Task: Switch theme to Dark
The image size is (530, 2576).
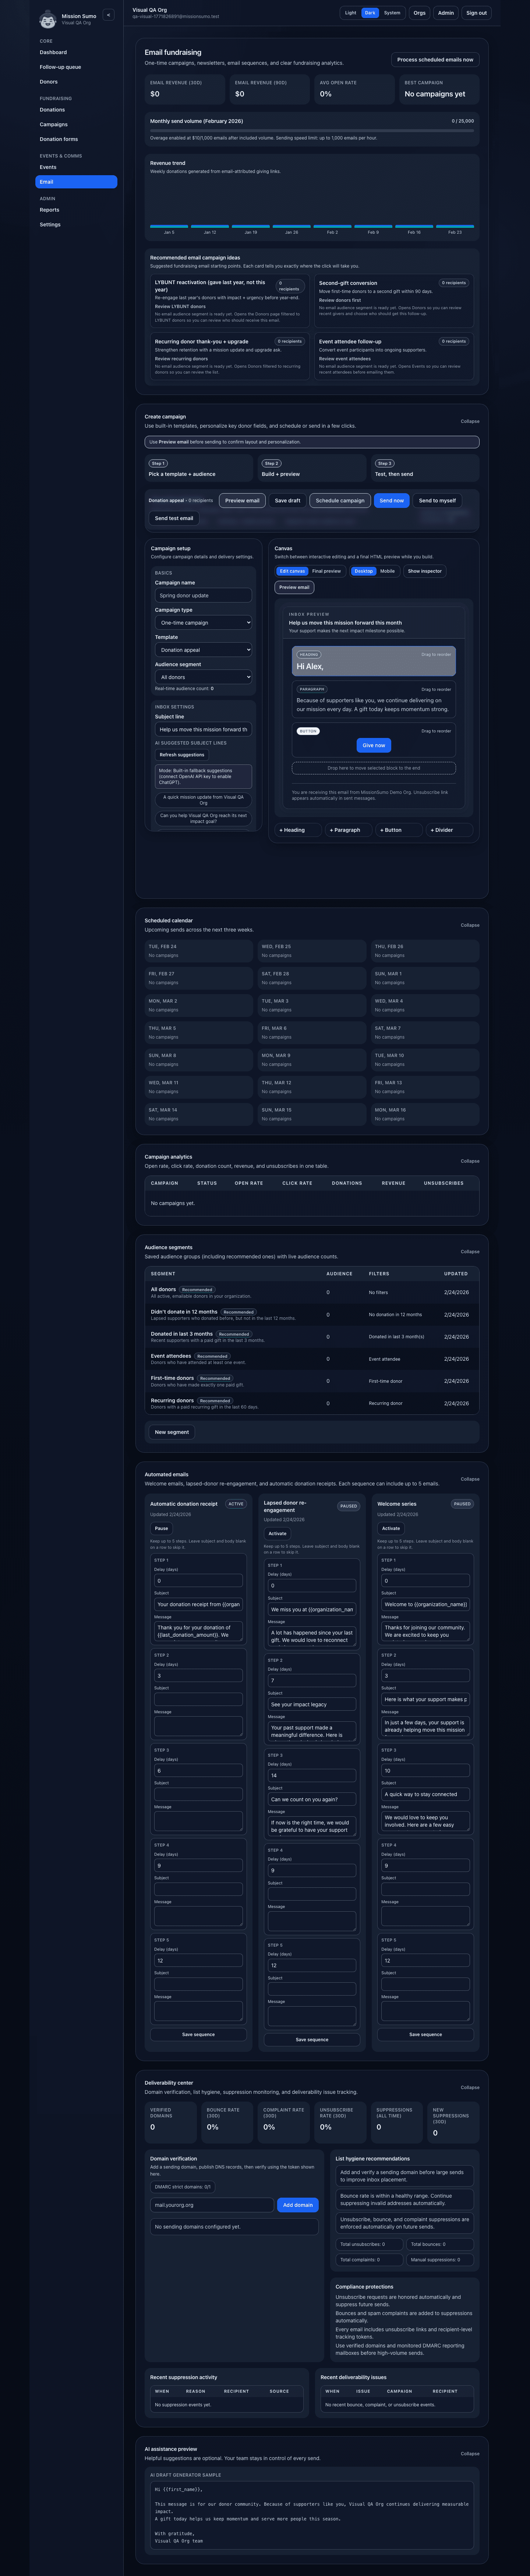Action: (x=370, y=13)
